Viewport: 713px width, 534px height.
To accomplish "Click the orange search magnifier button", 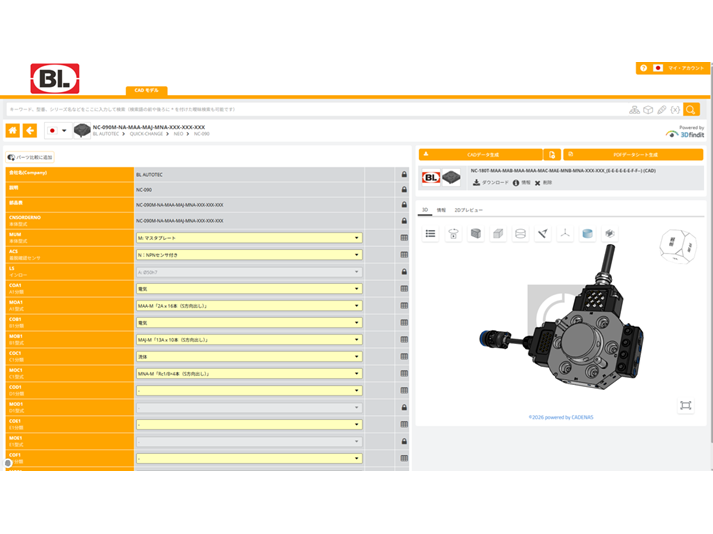I will tap(691, 110).
